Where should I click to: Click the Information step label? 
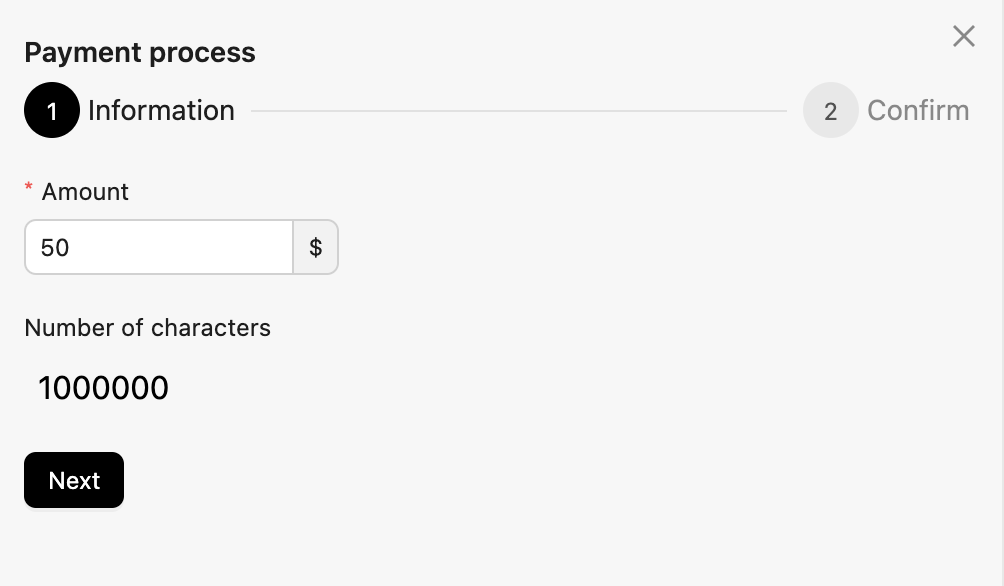161,110
